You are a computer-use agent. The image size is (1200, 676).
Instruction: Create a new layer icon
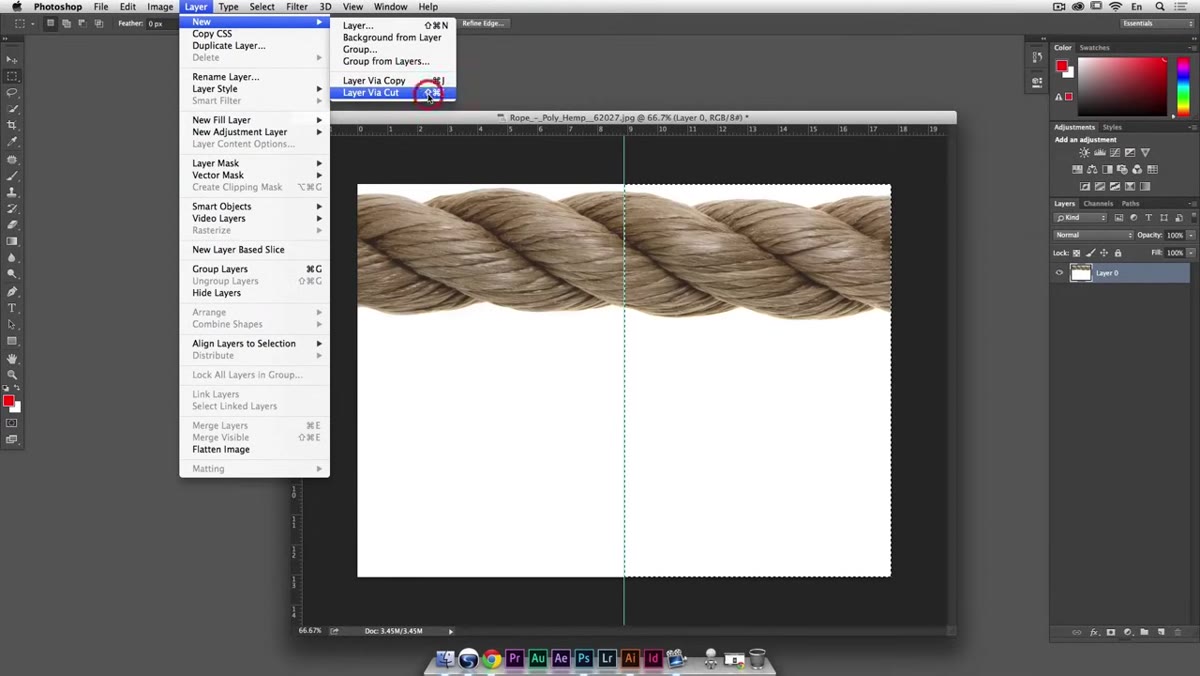pyautogui.click(x=1161, y=632)
